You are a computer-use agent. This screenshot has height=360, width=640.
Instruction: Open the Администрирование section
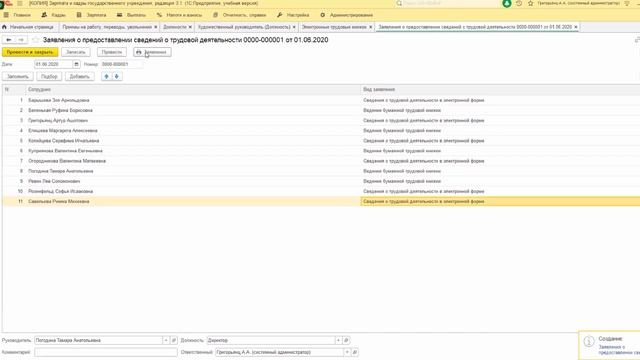pyautogui.click(x=347, y=15)
